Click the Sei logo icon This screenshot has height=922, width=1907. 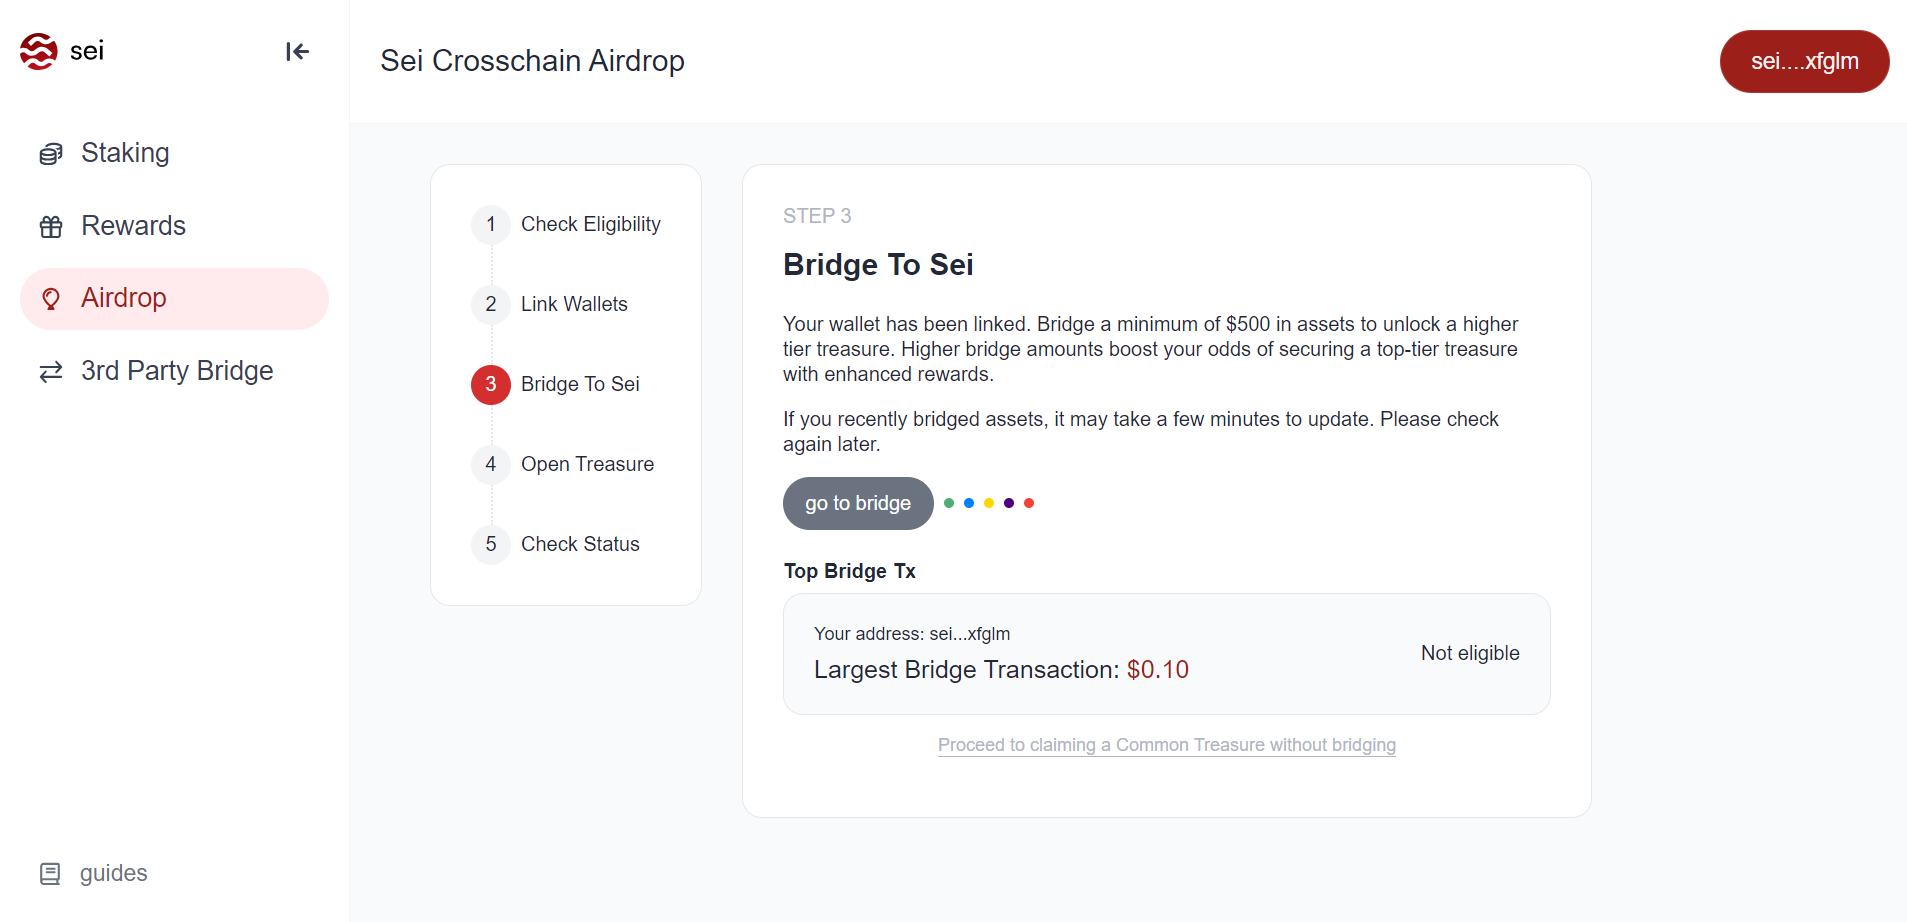pyautogui.click(x=39, y=51)
